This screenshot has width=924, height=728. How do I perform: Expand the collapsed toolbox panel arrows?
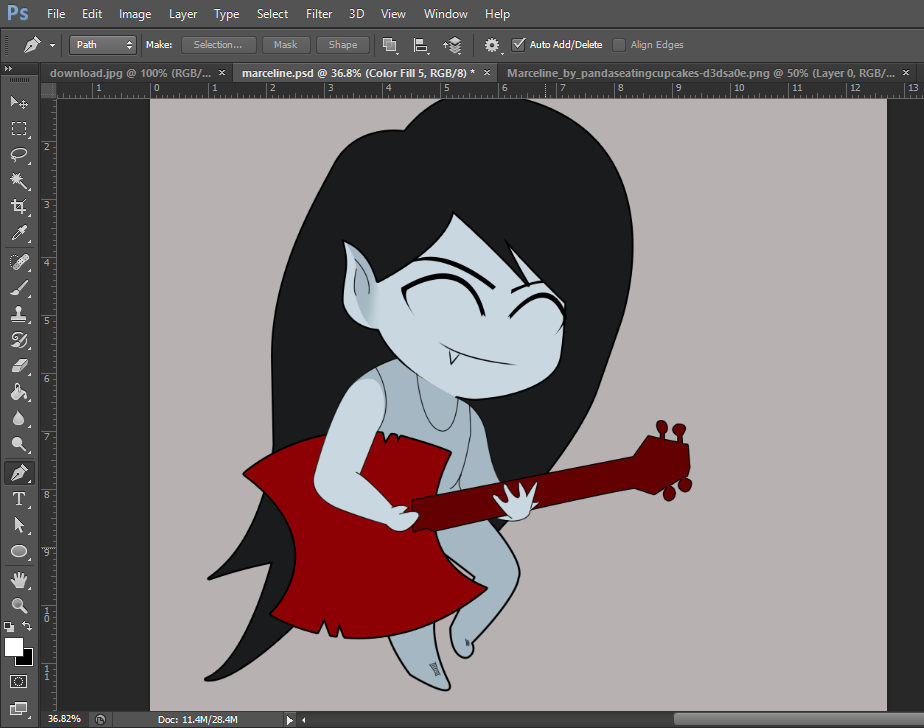(8, 68)
